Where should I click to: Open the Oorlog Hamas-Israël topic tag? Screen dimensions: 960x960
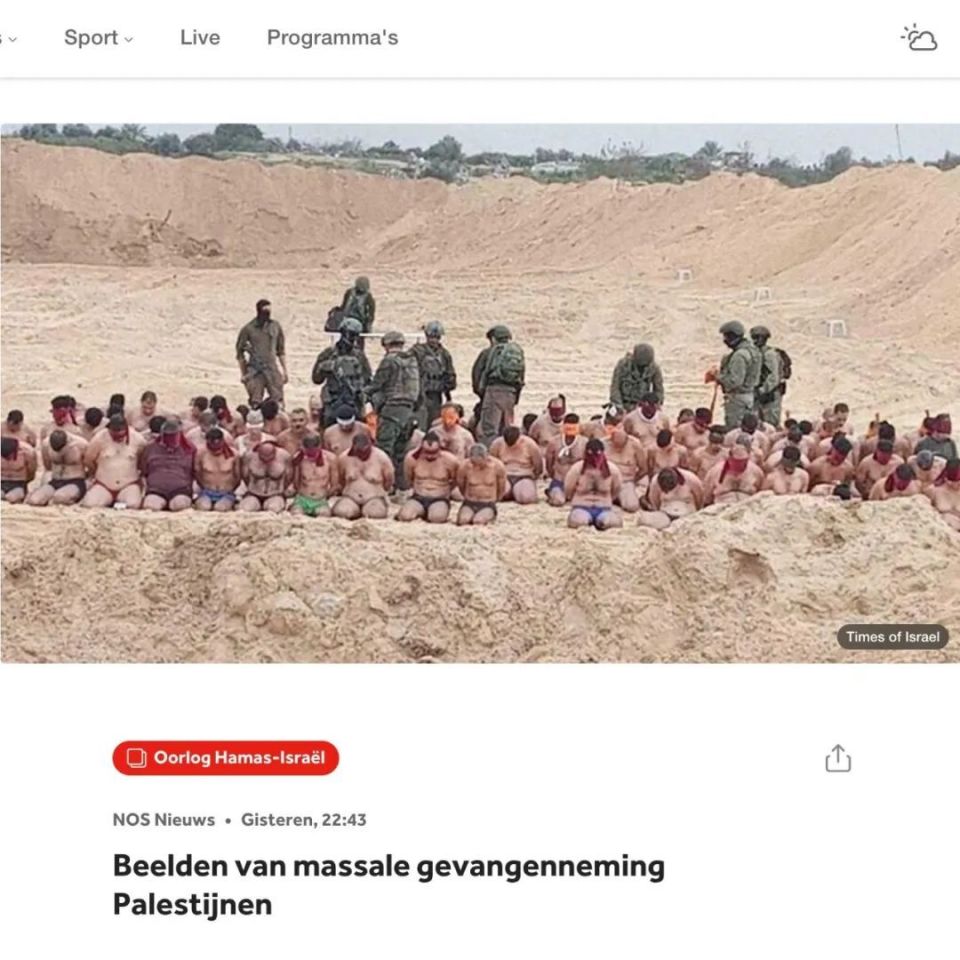click(225, 758)
